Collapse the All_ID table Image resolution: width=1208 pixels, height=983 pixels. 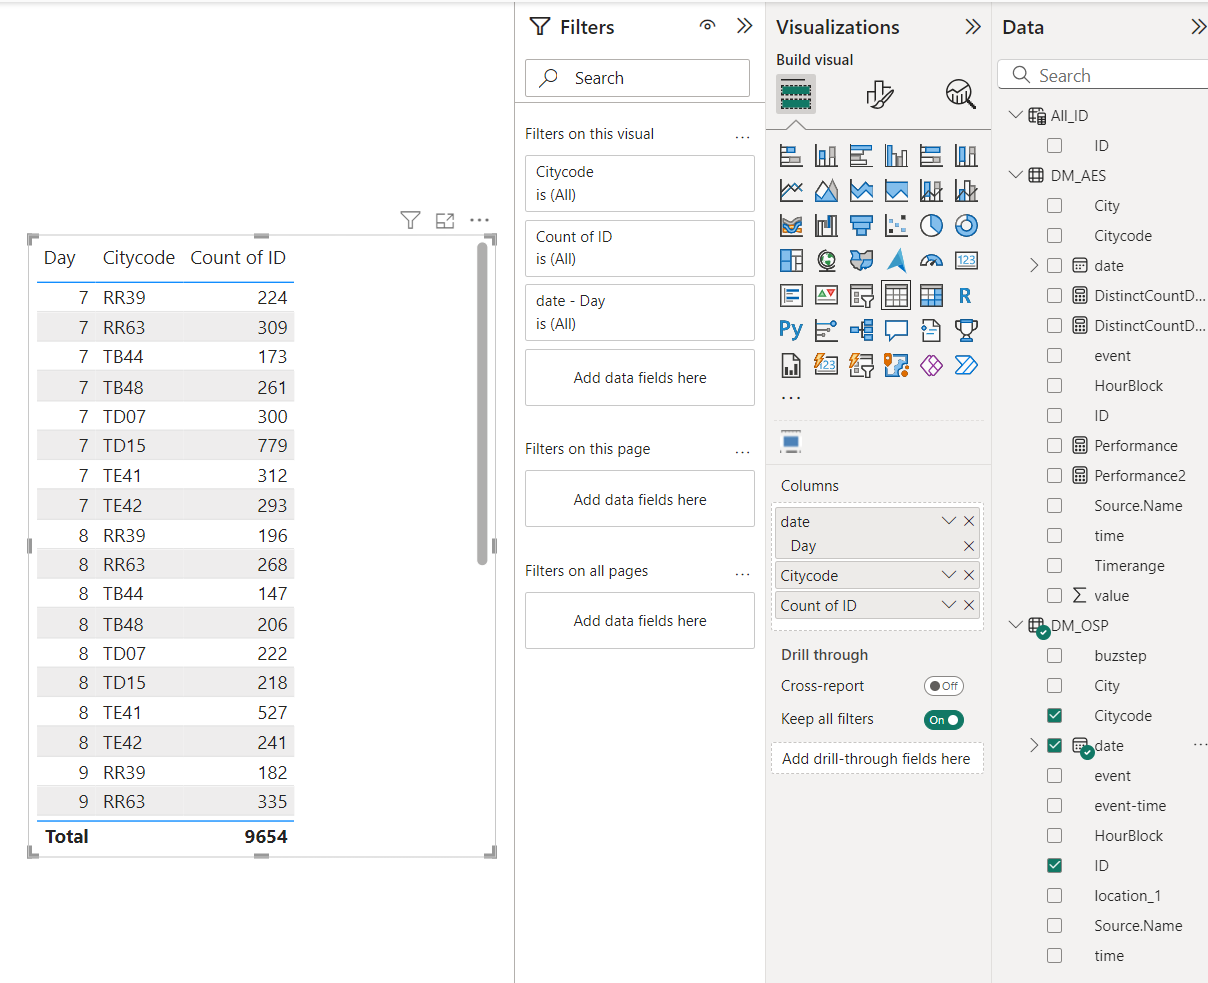(x=1015, y=115)
